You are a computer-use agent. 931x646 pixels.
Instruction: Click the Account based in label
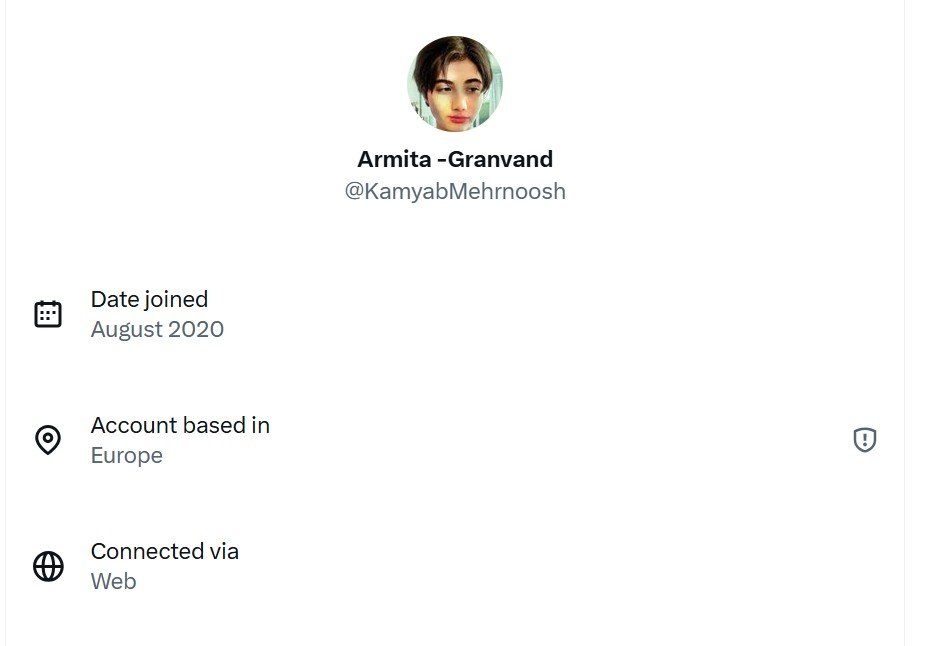(x=180, y=425)
